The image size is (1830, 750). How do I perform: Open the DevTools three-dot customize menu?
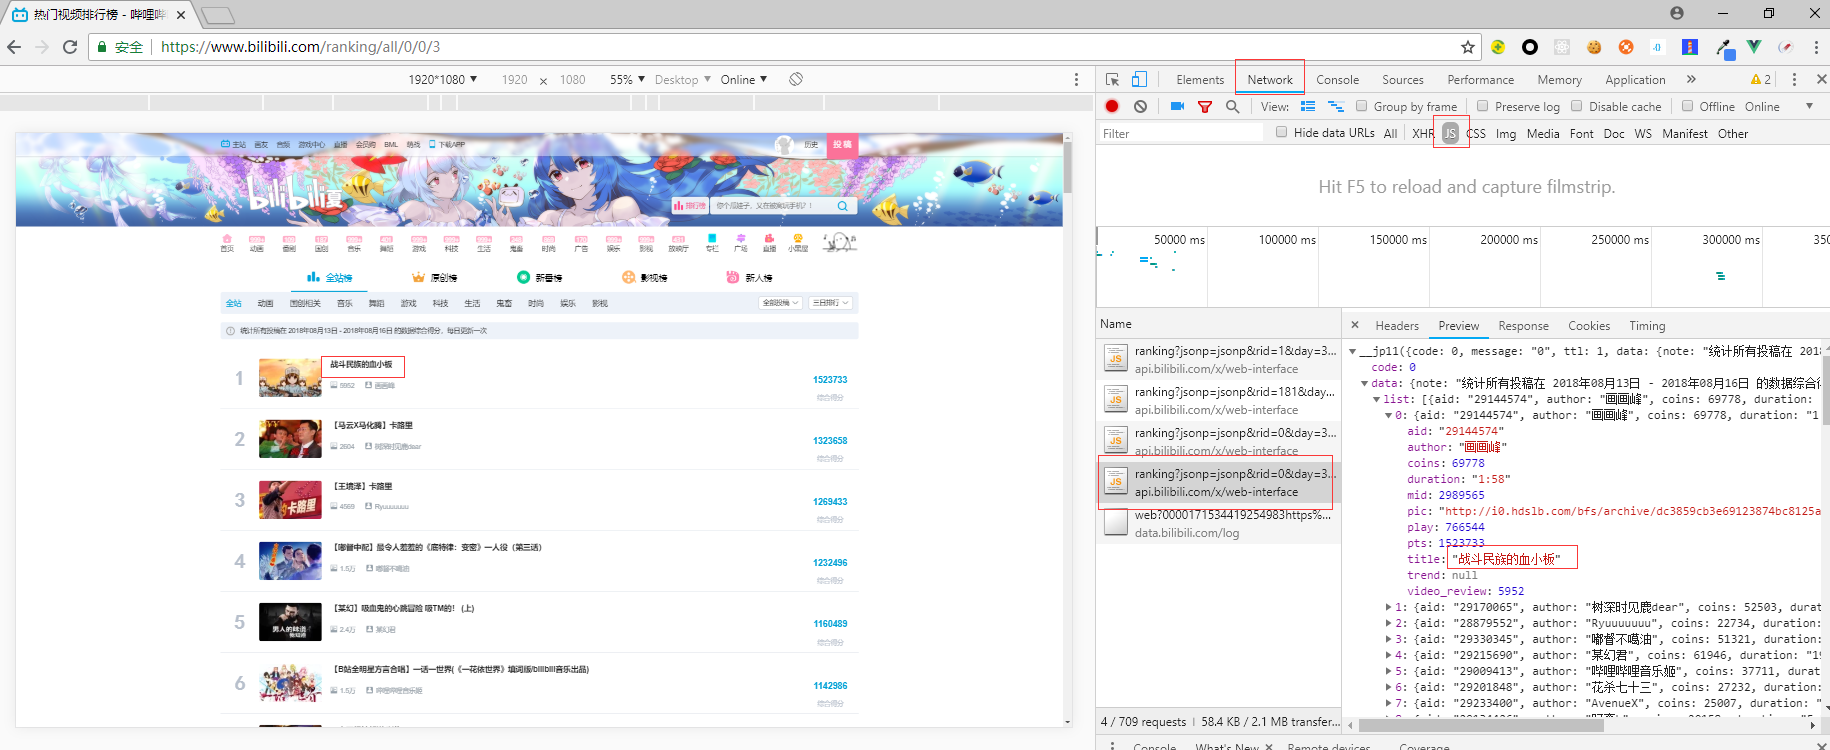click(x=1794, y=79)
